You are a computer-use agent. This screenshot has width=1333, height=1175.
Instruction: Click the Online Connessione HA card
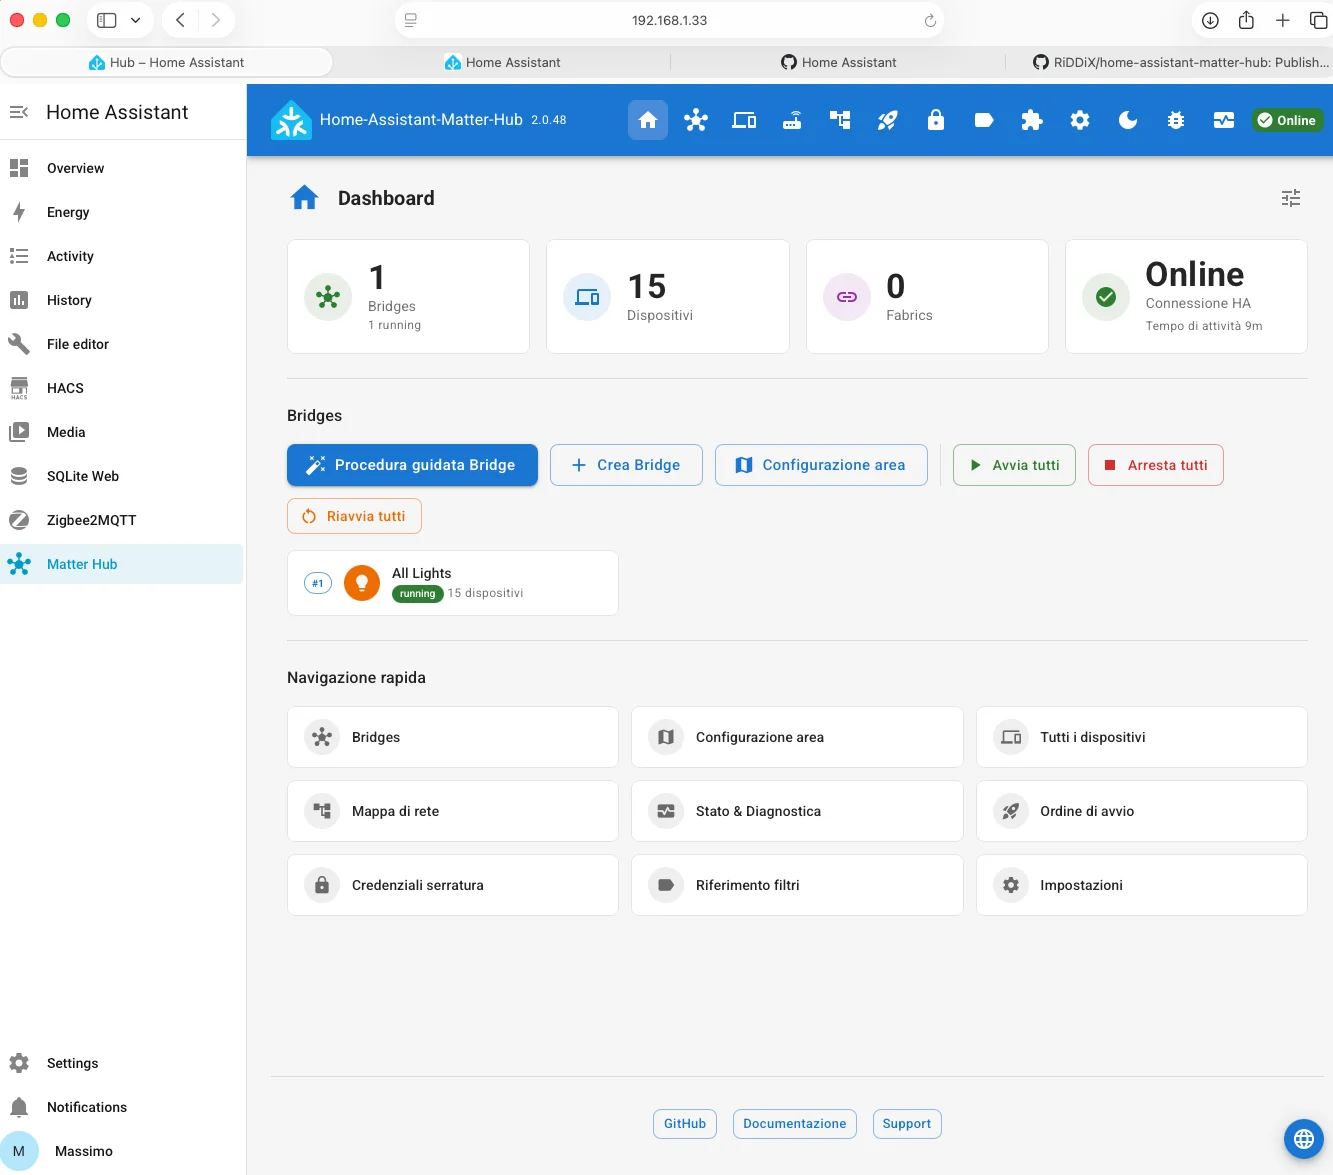1186,296
